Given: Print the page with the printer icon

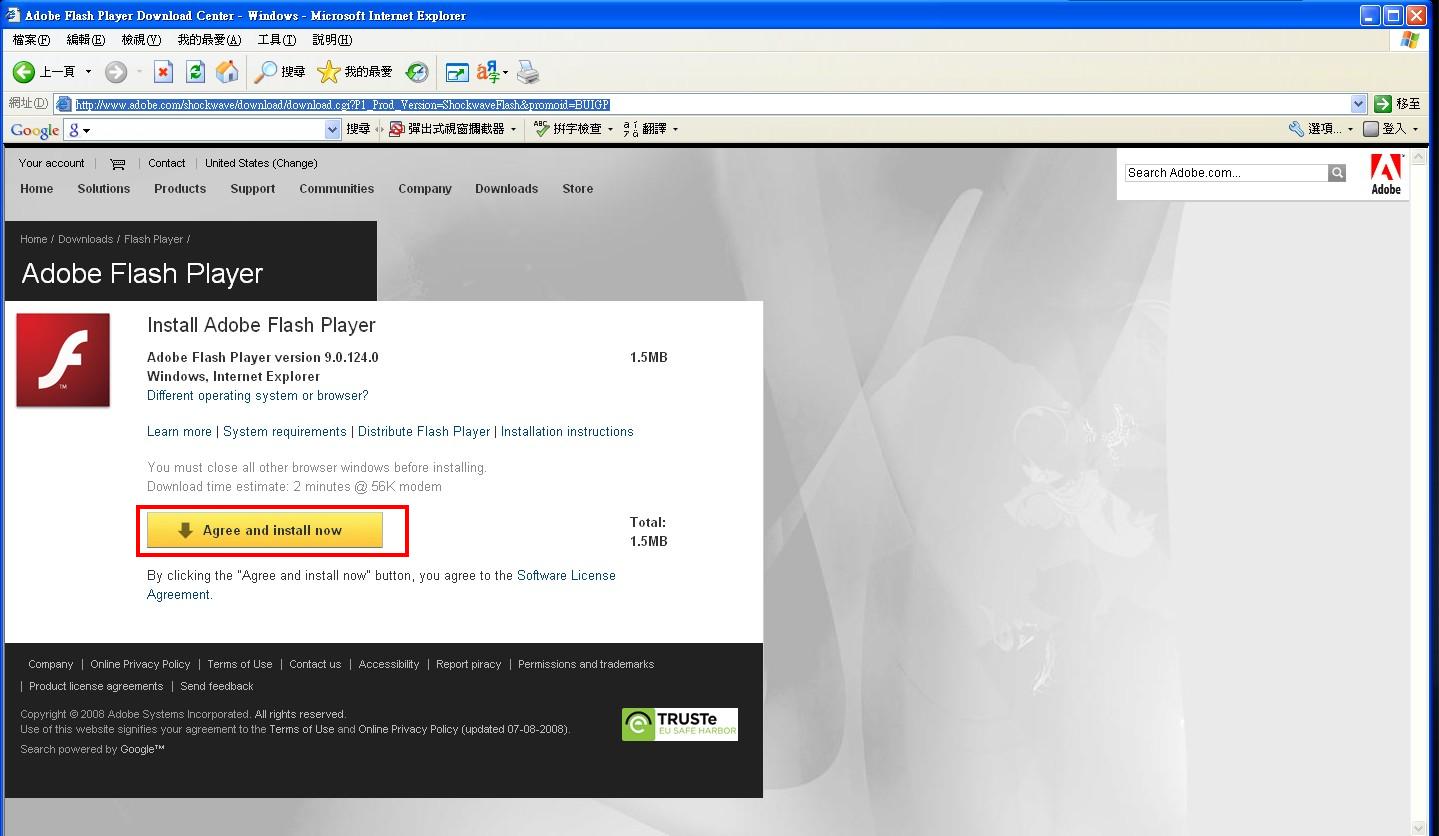Looking at the screenshot, I should (x=528, y=72).
